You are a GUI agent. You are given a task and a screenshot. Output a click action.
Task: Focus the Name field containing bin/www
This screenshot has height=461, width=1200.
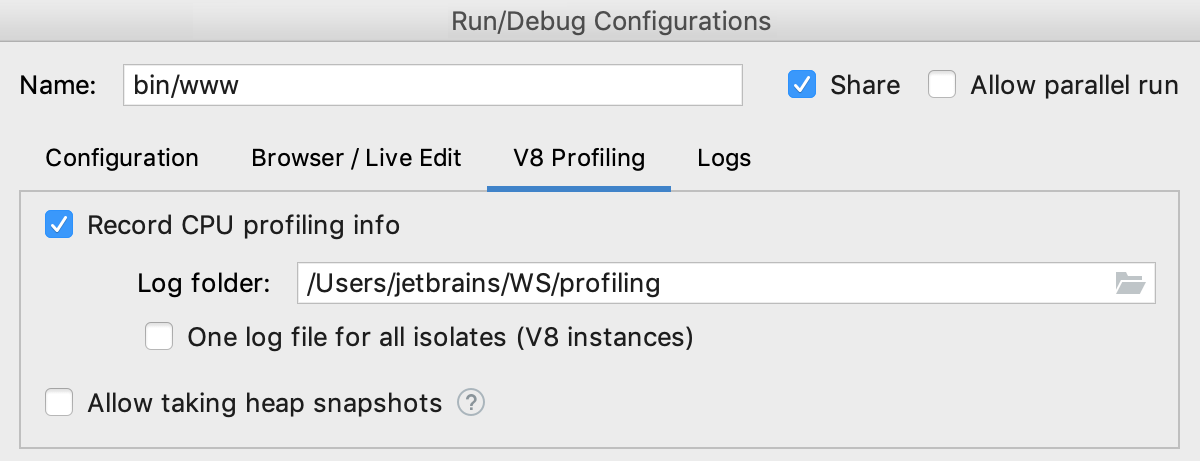432,86
